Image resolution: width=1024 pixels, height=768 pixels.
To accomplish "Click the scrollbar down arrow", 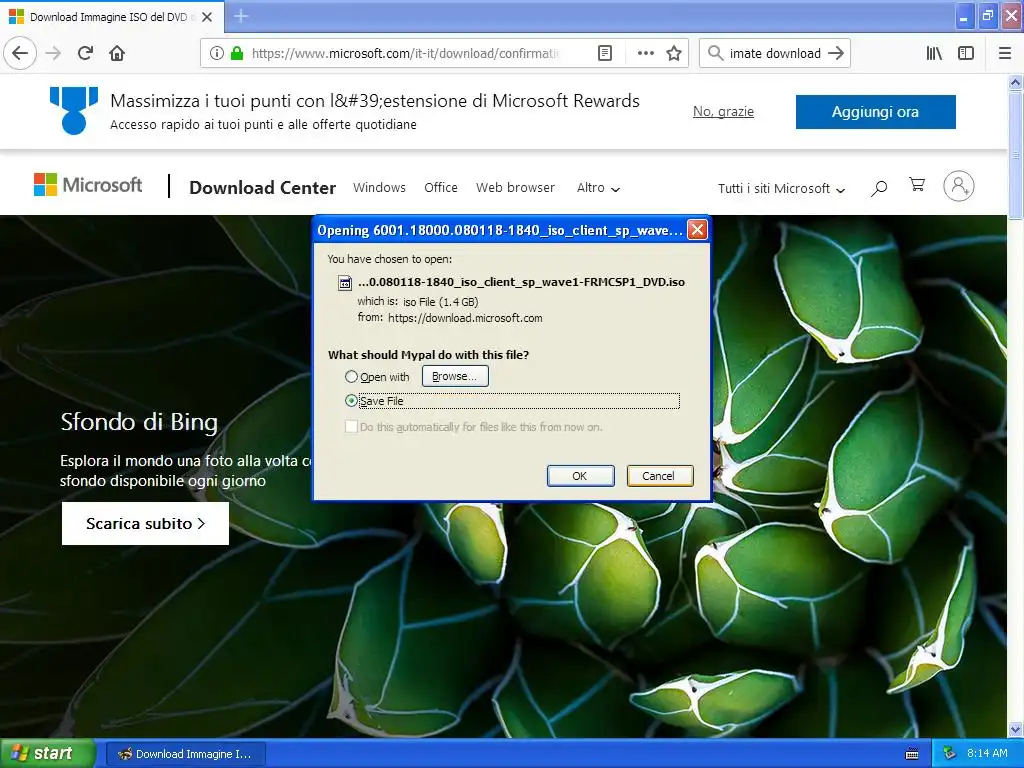I will [x=1015, y=729].
